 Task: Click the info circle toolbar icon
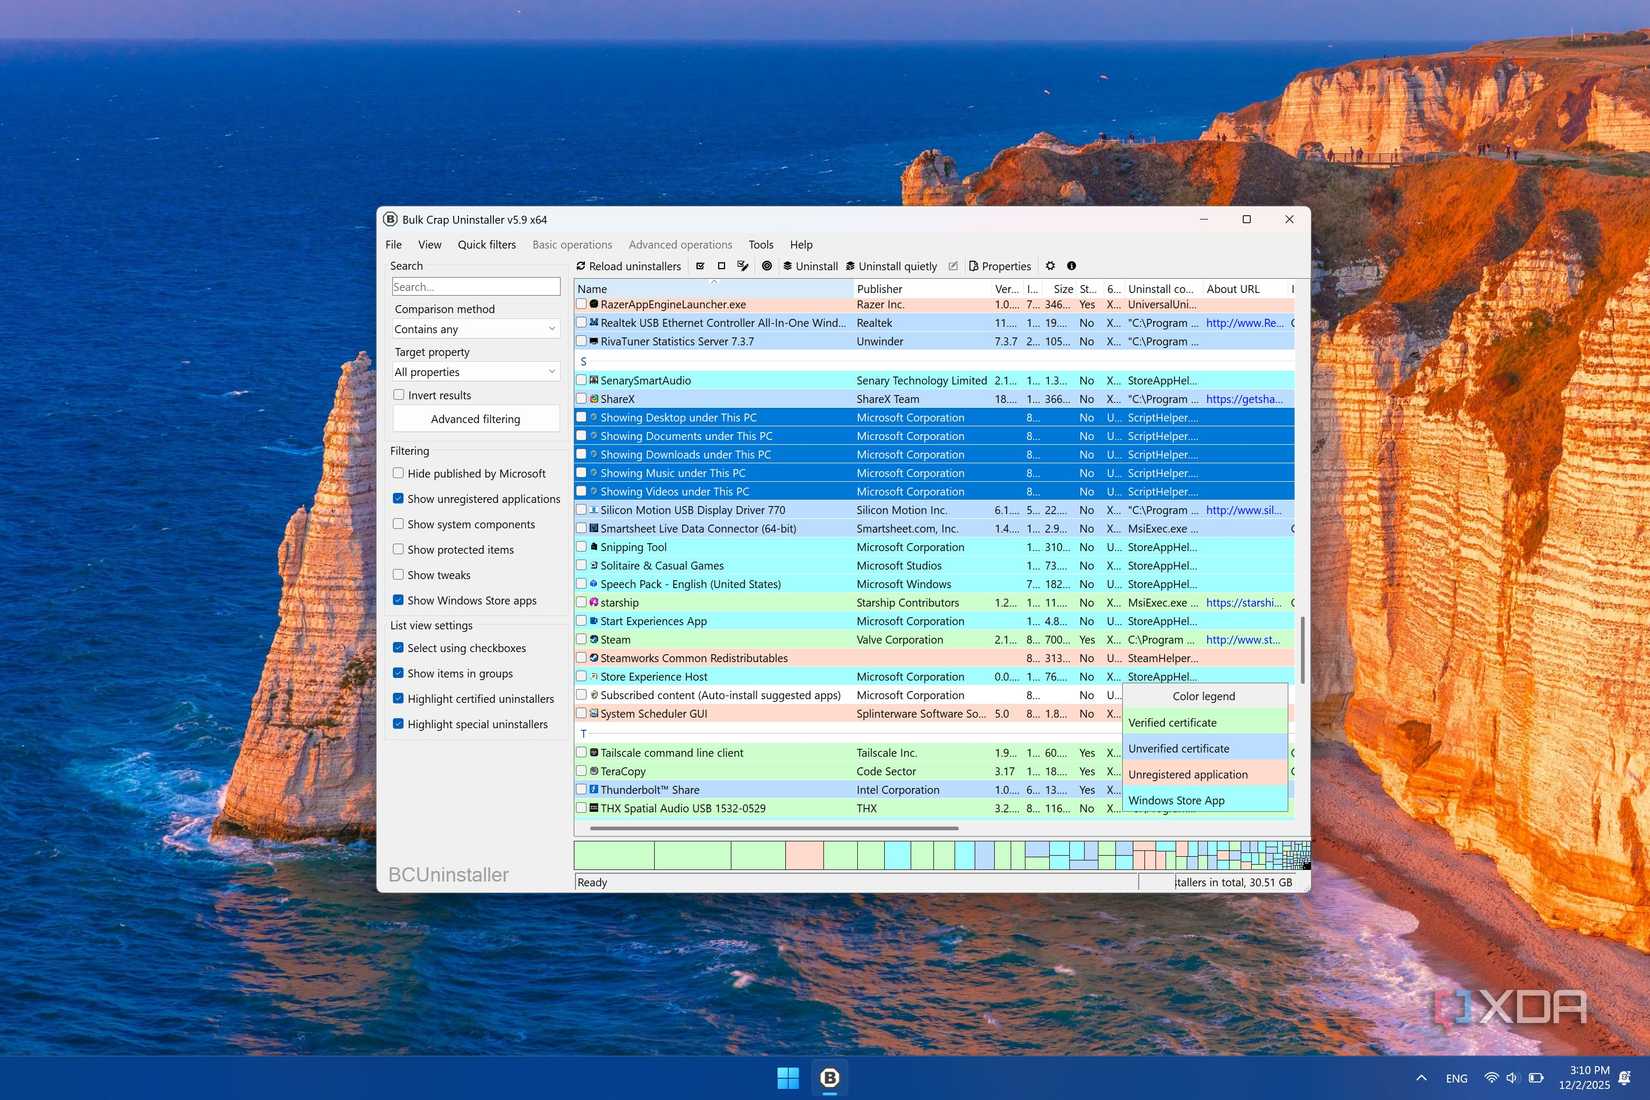tap(1071, 266)
